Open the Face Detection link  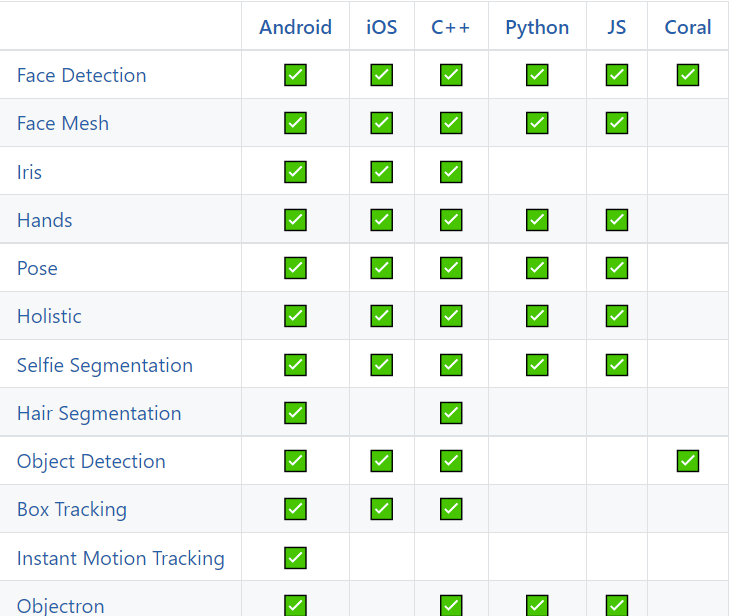tap(81, 75)
